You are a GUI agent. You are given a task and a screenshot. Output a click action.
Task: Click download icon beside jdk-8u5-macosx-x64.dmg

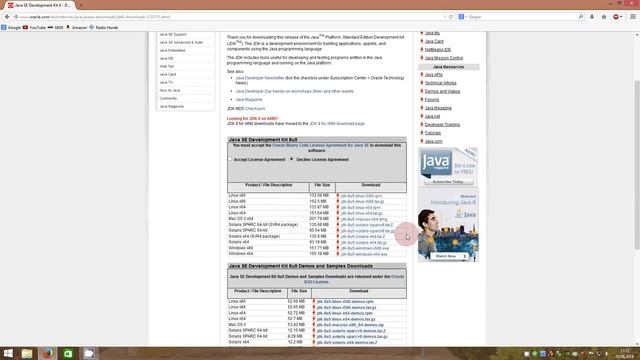pos(338,219)
